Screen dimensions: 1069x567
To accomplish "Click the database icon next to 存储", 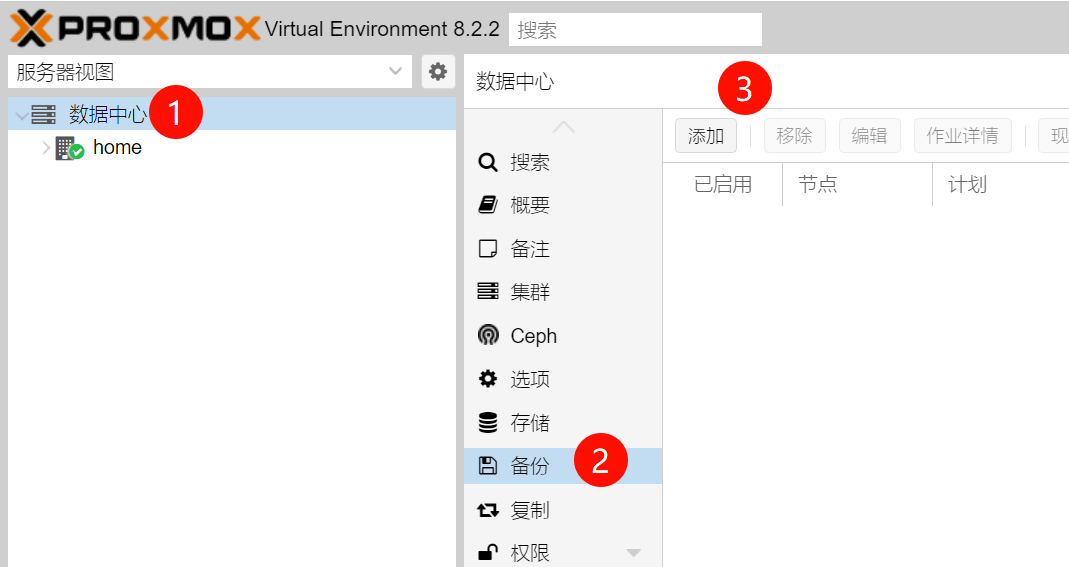I will (488, 423).
